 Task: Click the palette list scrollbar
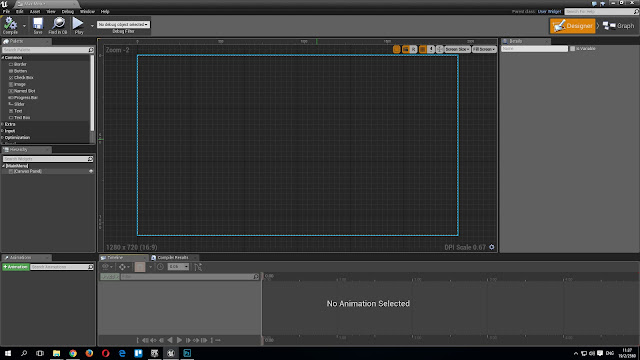click(x=92, y=94)
